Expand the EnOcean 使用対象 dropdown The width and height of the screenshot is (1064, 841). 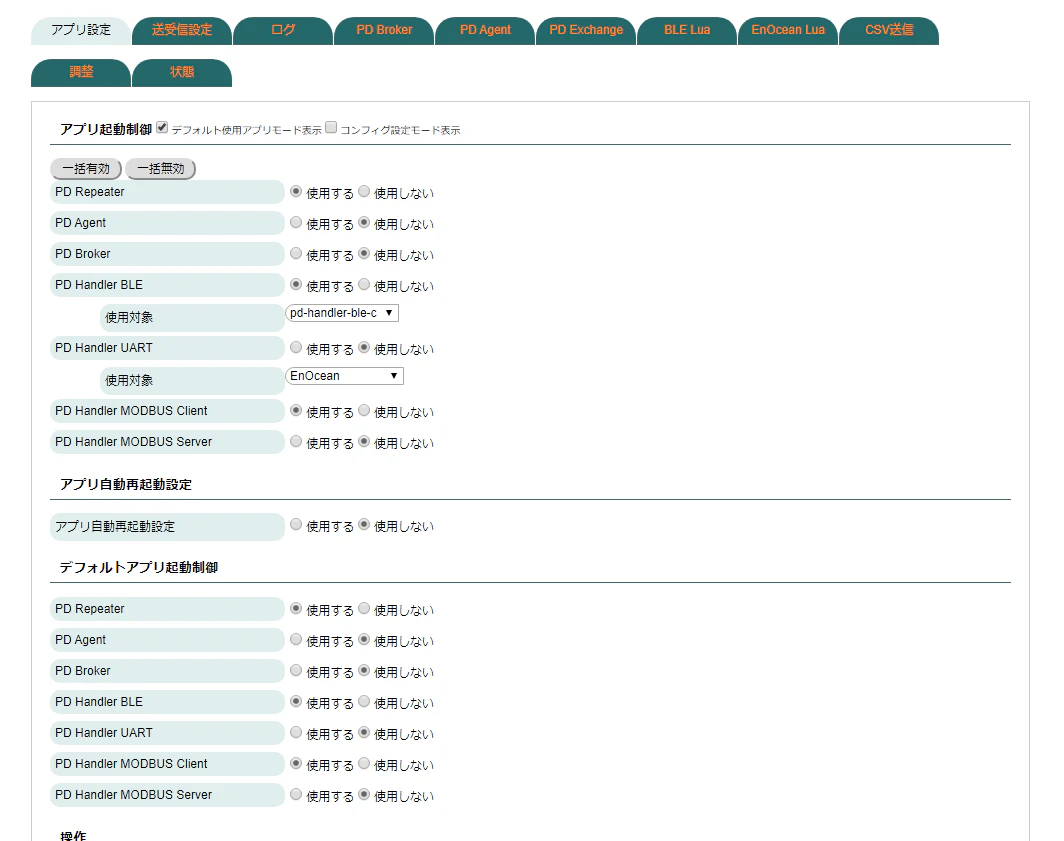point(345,376)
